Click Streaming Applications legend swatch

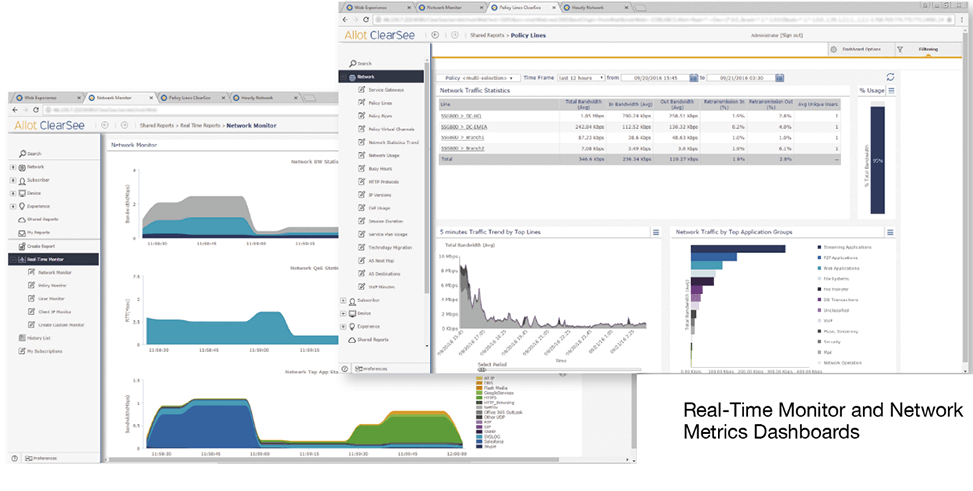pos(819,247)
